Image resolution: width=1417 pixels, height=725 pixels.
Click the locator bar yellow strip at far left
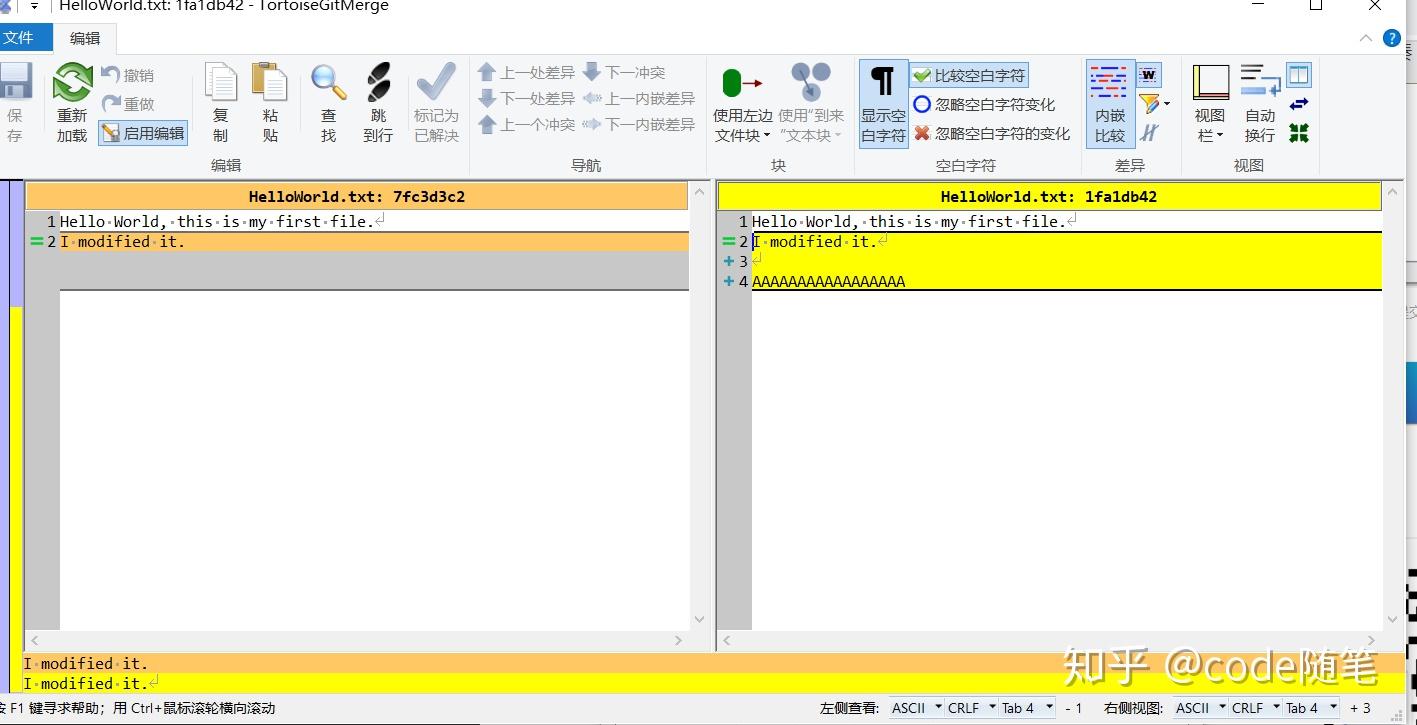coord(16,498)
